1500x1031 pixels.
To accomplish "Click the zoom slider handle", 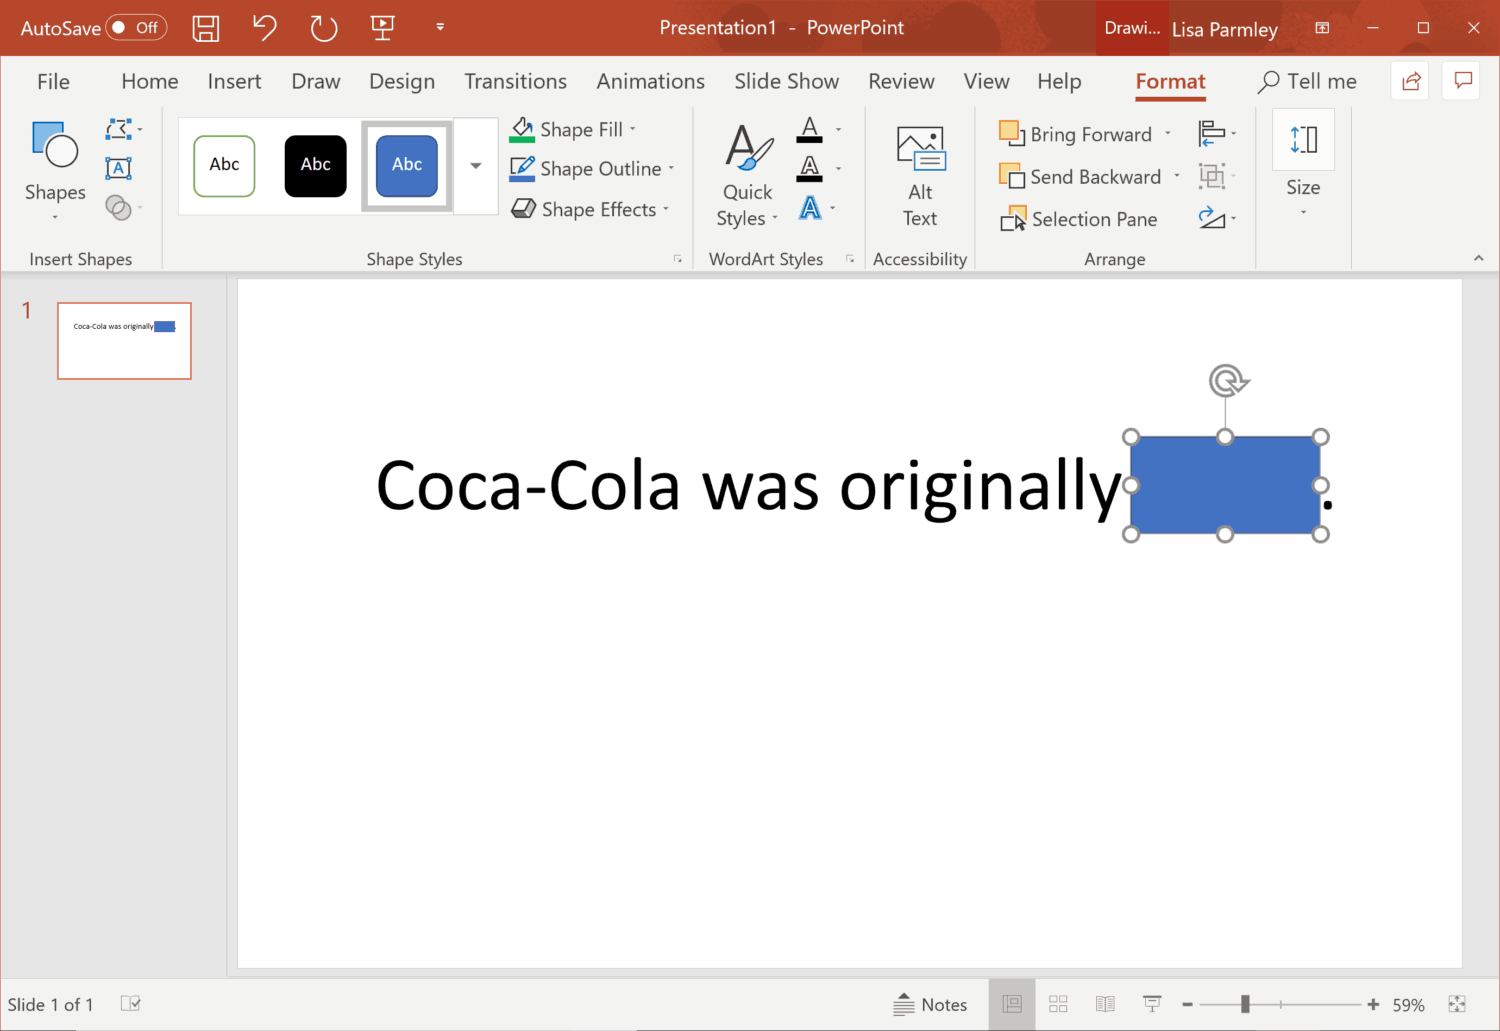I will pos(1245,1004).
